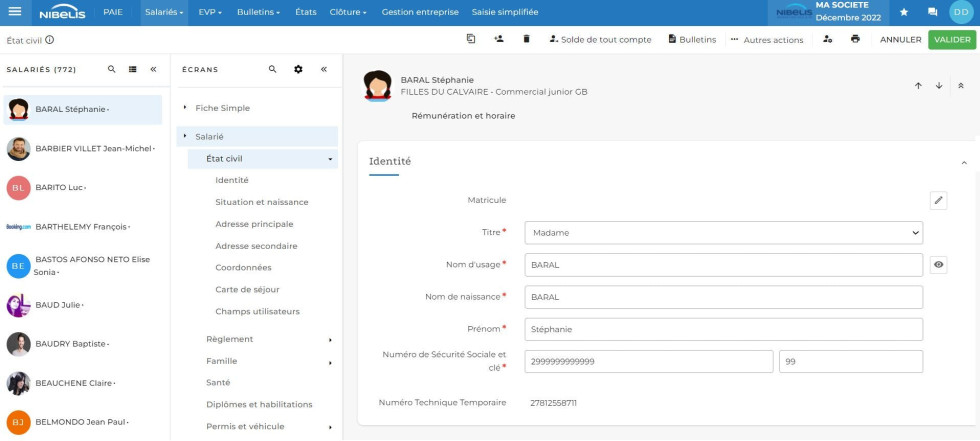The image size is (980, 441).
Task: Toggle eye icon beside Nom d'usage
Action: click(938, 265)
